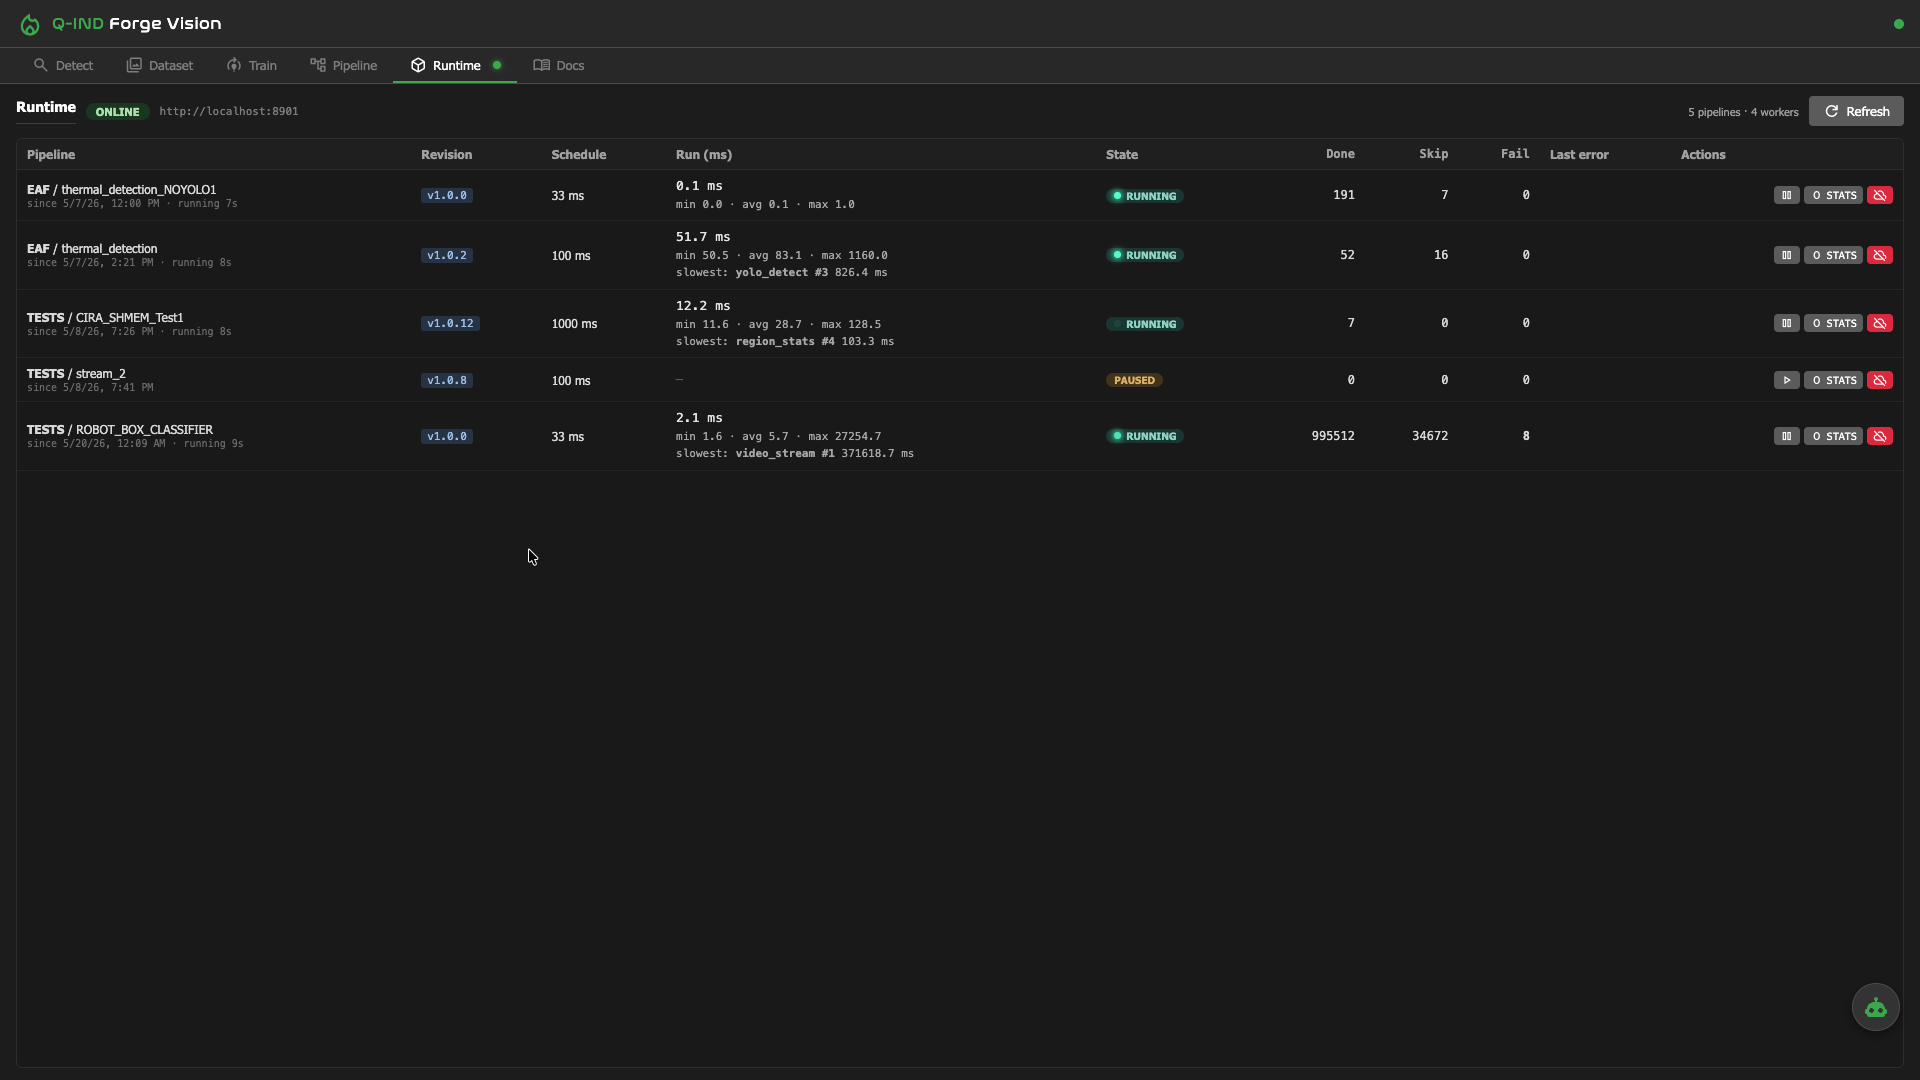Select the TESTS / CIRA_SHMEM_Test1 pipeline name
This screenshot has height=1080, width=1920.
click(105, 318)
